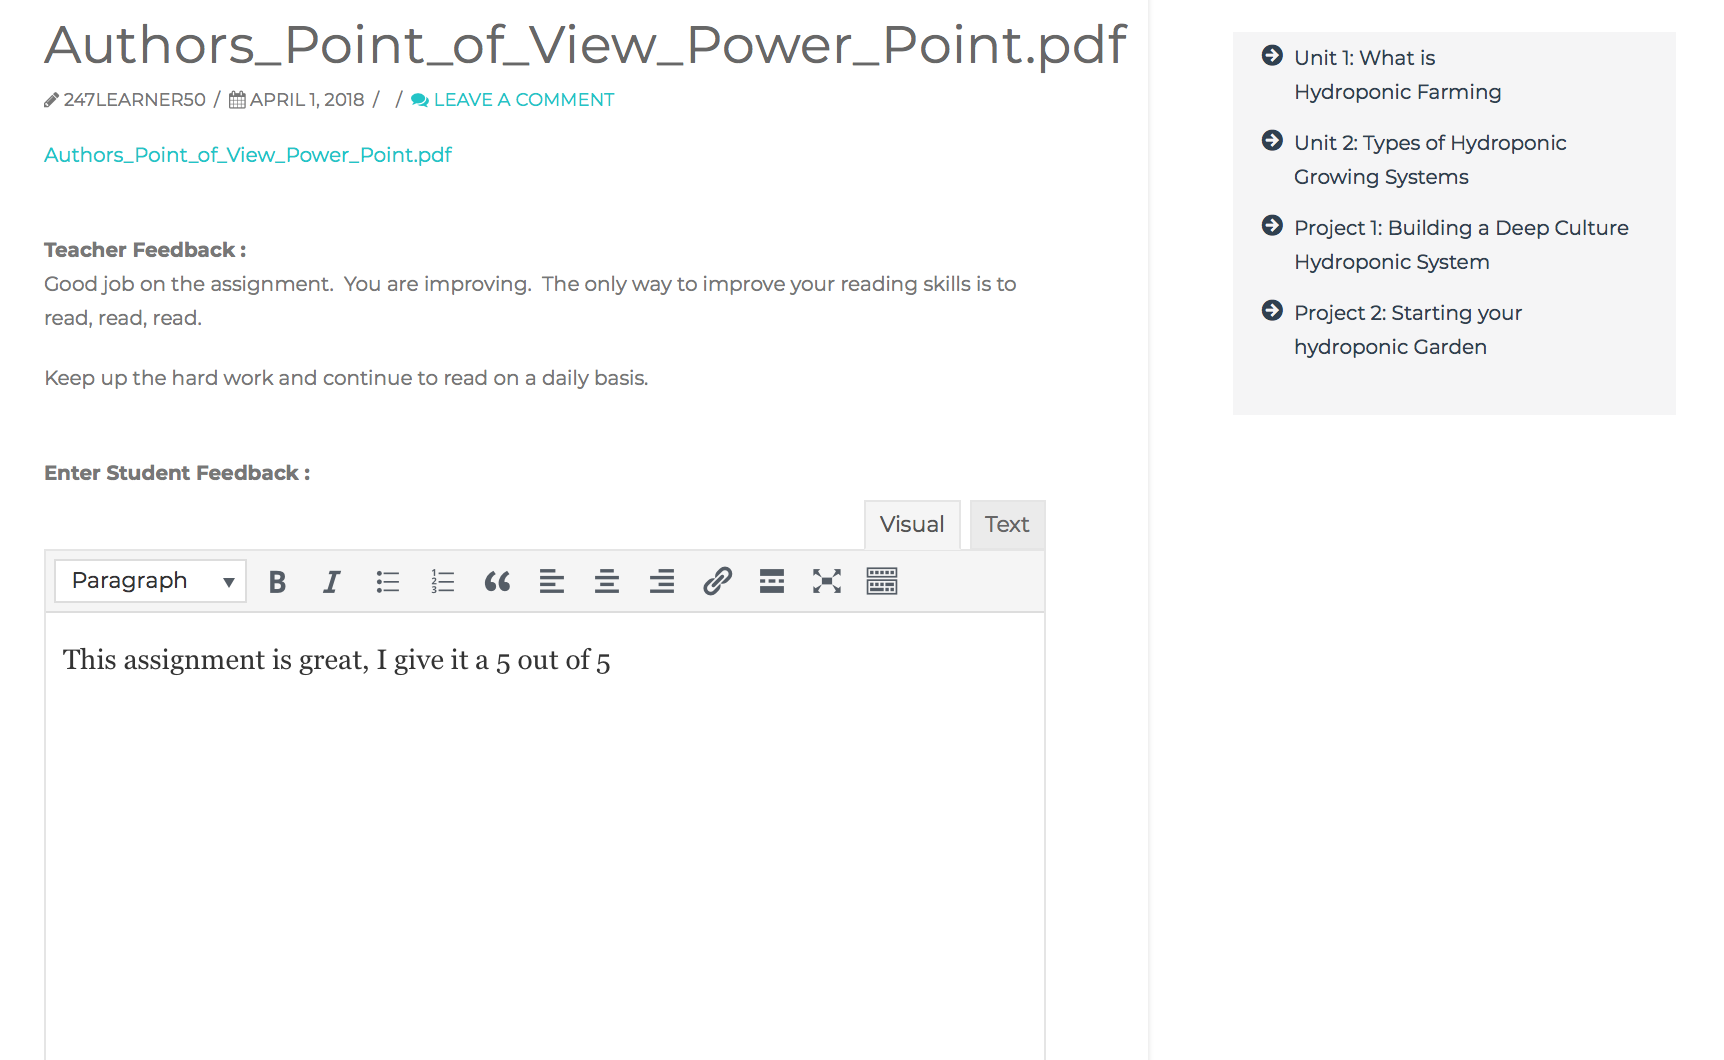Click the pencil author icon
The height and width of the screenshot is (1060, 1724).
click(51, 100)
